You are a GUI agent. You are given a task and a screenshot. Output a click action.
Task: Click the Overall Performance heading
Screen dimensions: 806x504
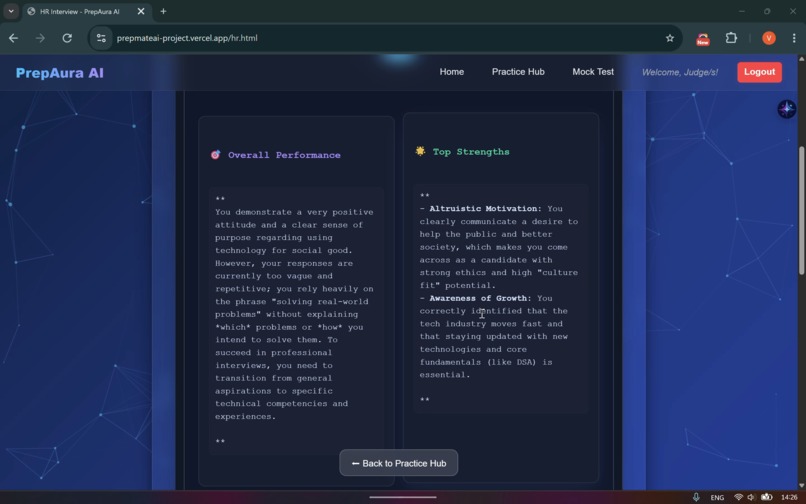tap(284, 155)
